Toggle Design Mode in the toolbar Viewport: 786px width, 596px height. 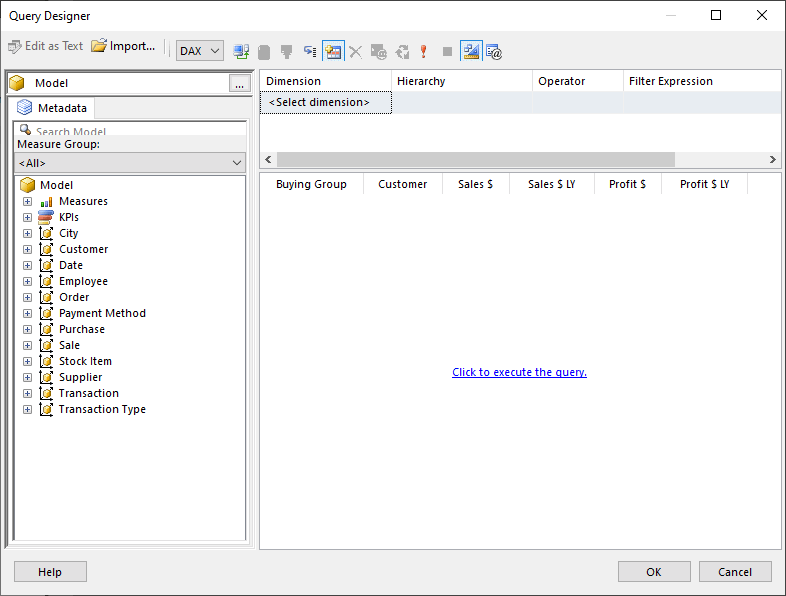pos(471,51)
